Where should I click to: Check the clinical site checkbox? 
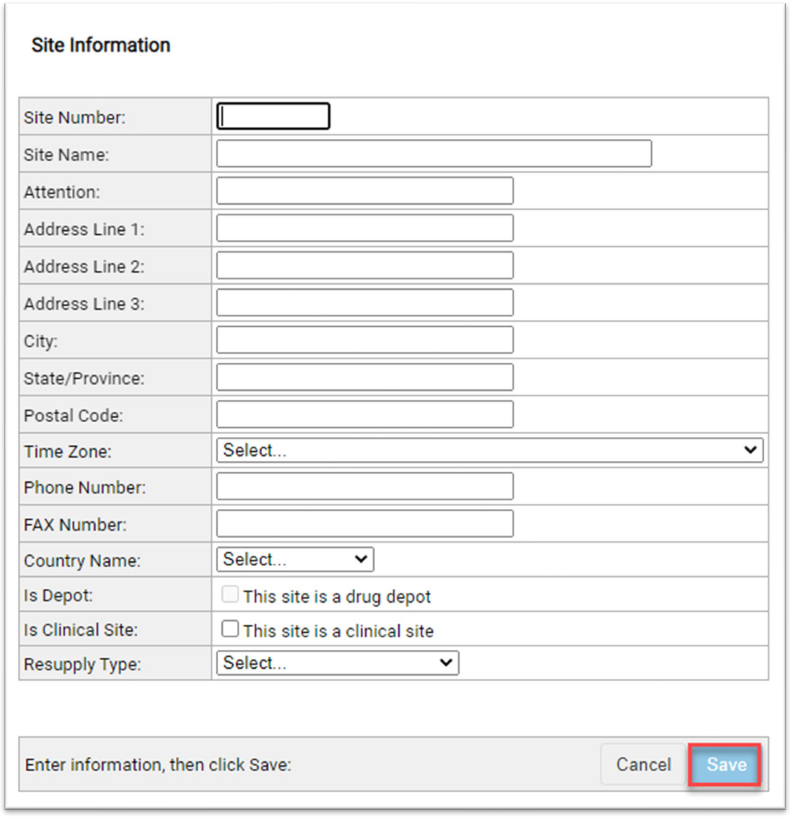pyautogui.click(x=230, y=630)
